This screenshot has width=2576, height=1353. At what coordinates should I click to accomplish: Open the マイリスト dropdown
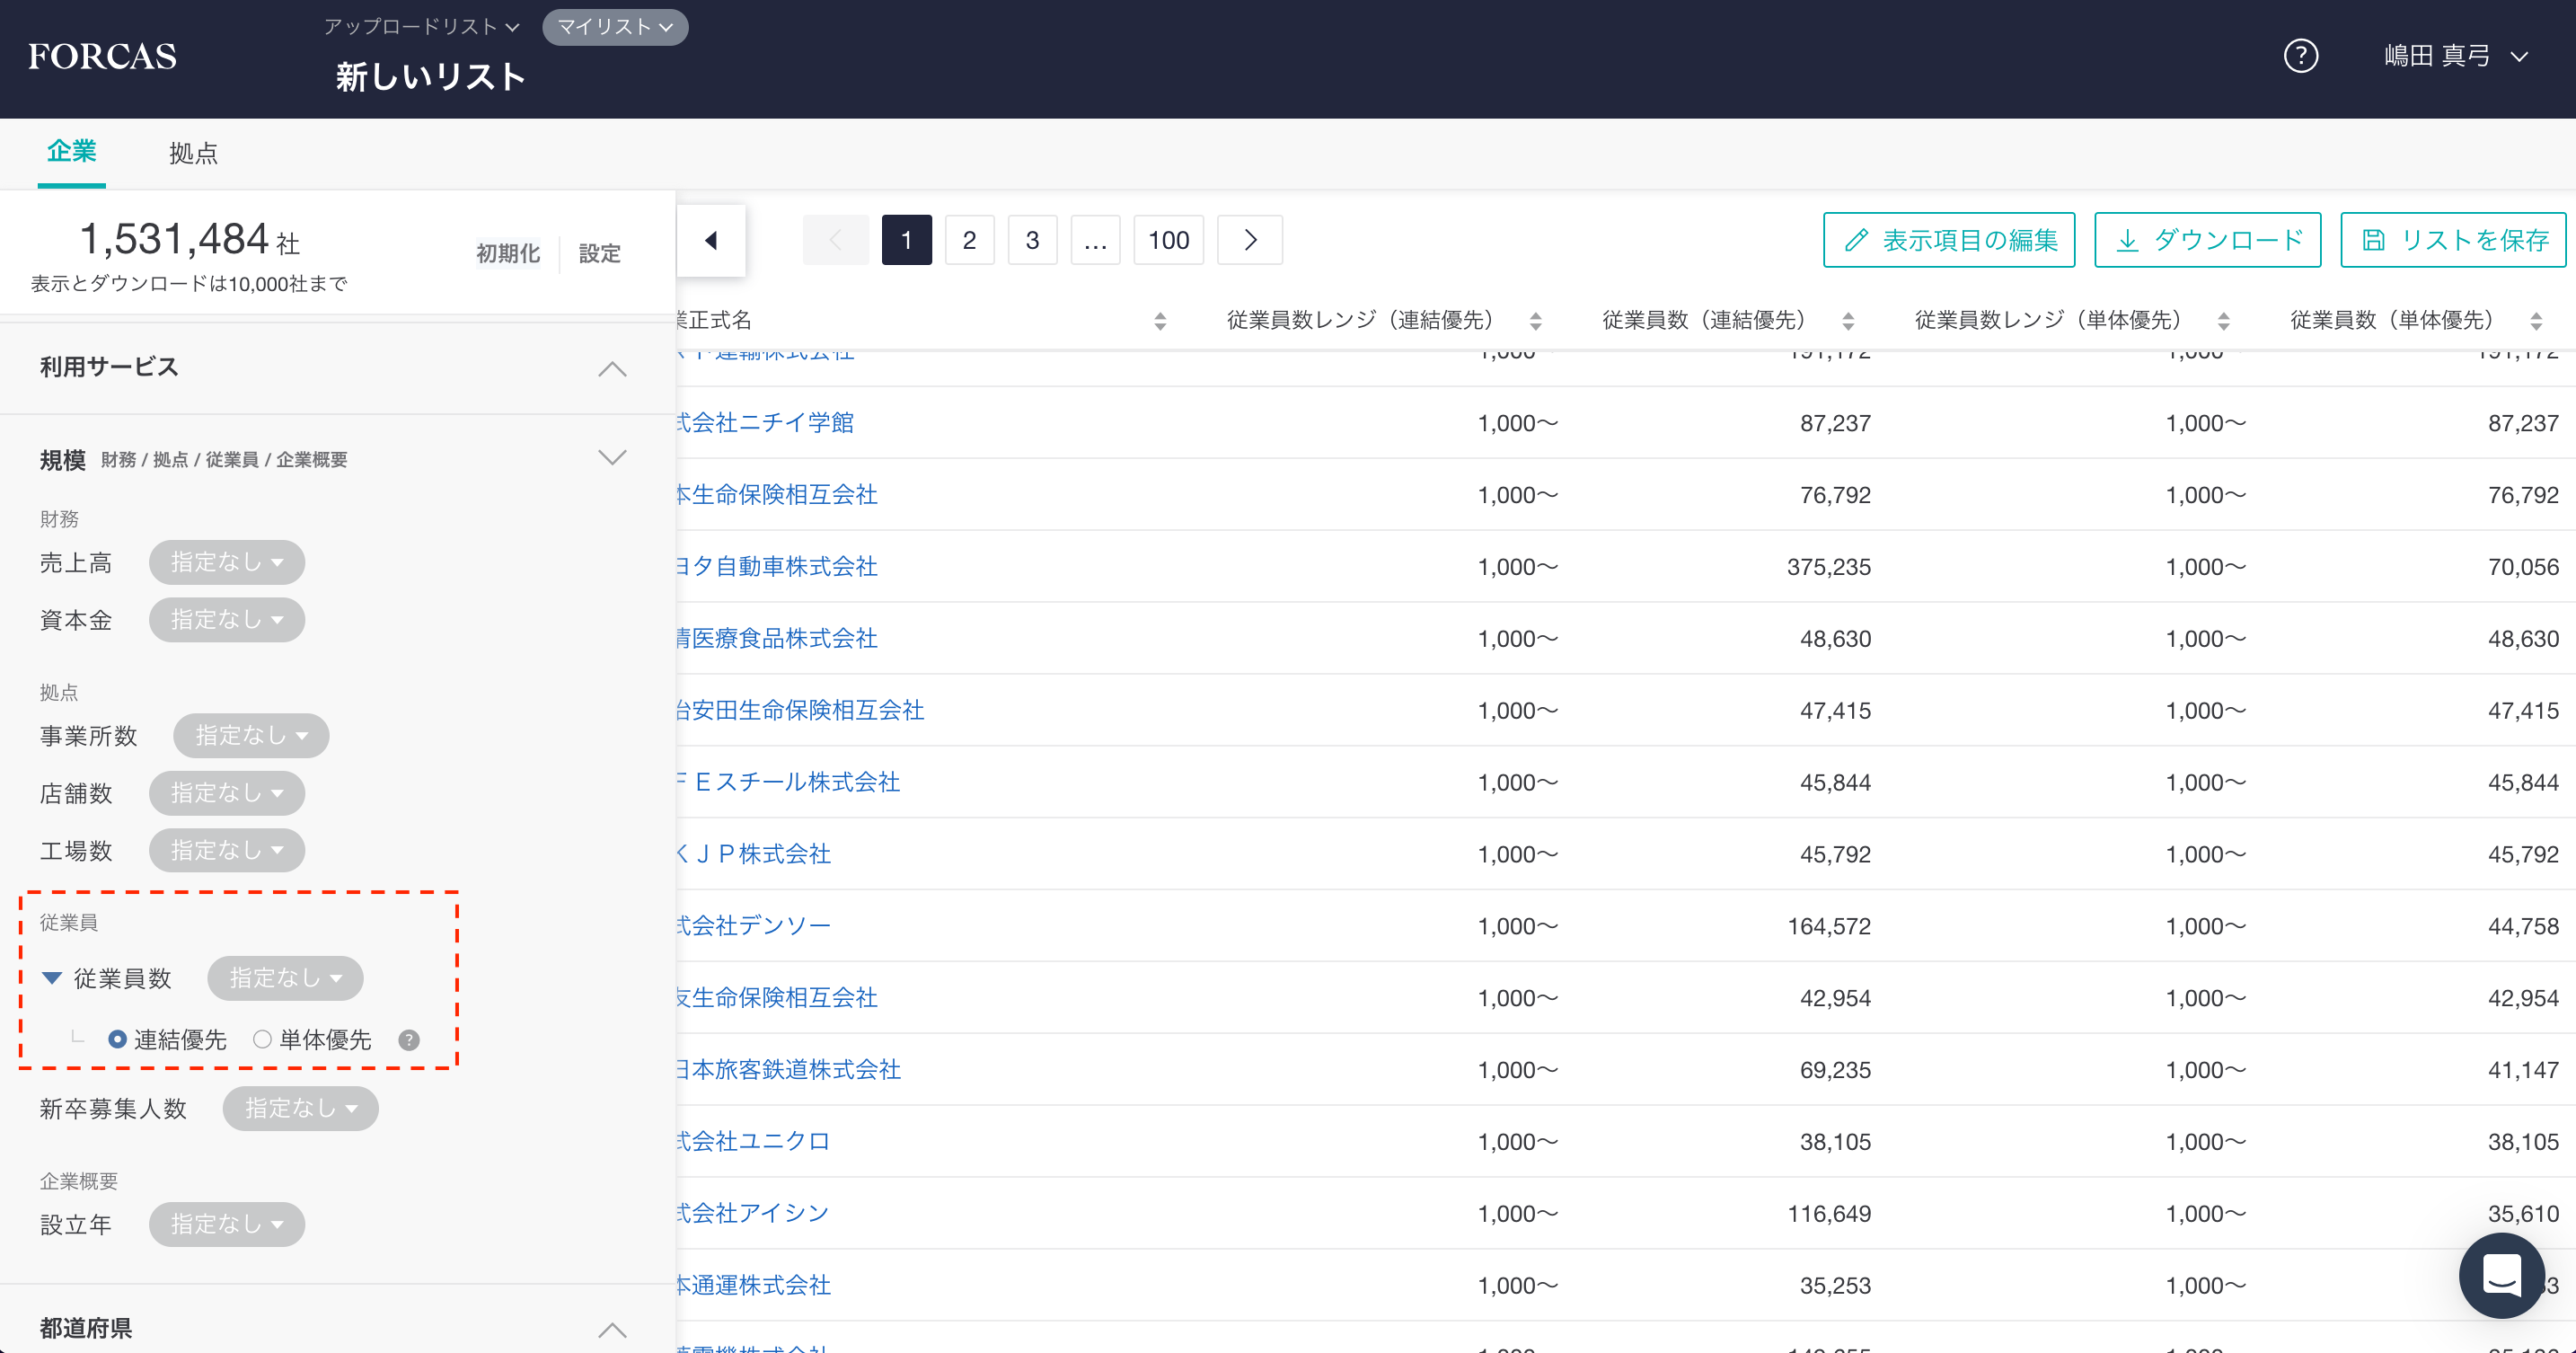(x=615, y=27)
